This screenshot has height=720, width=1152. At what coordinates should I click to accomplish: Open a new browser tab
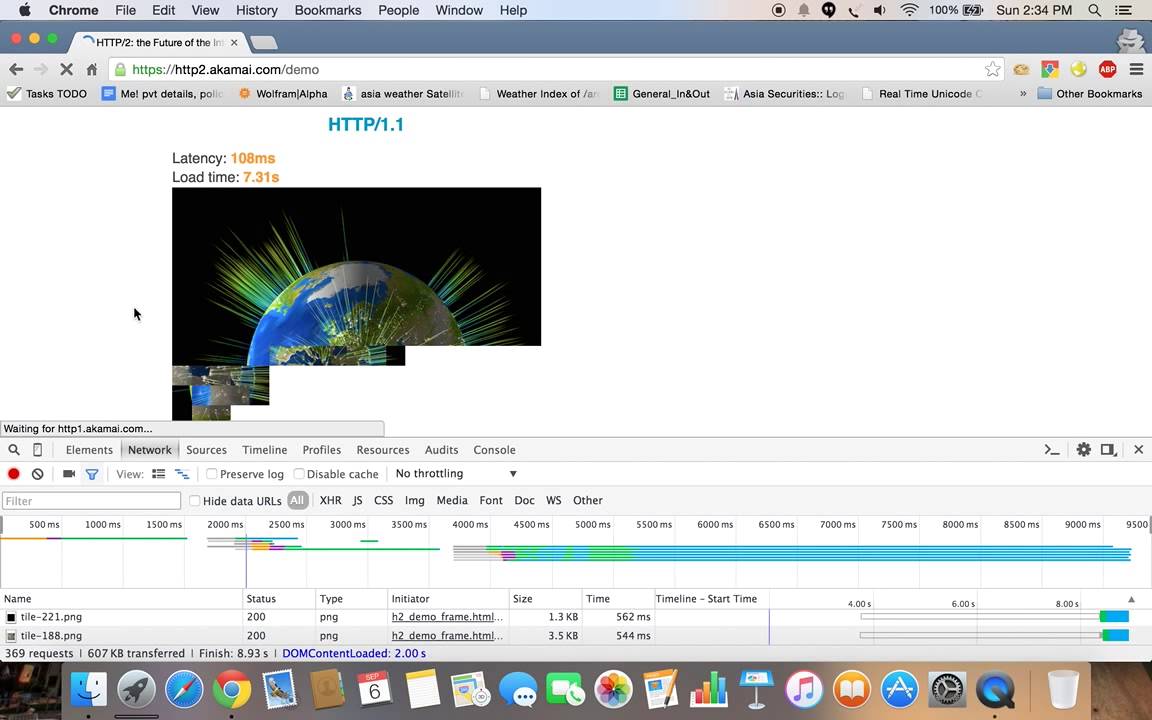(x=264, y=43)
